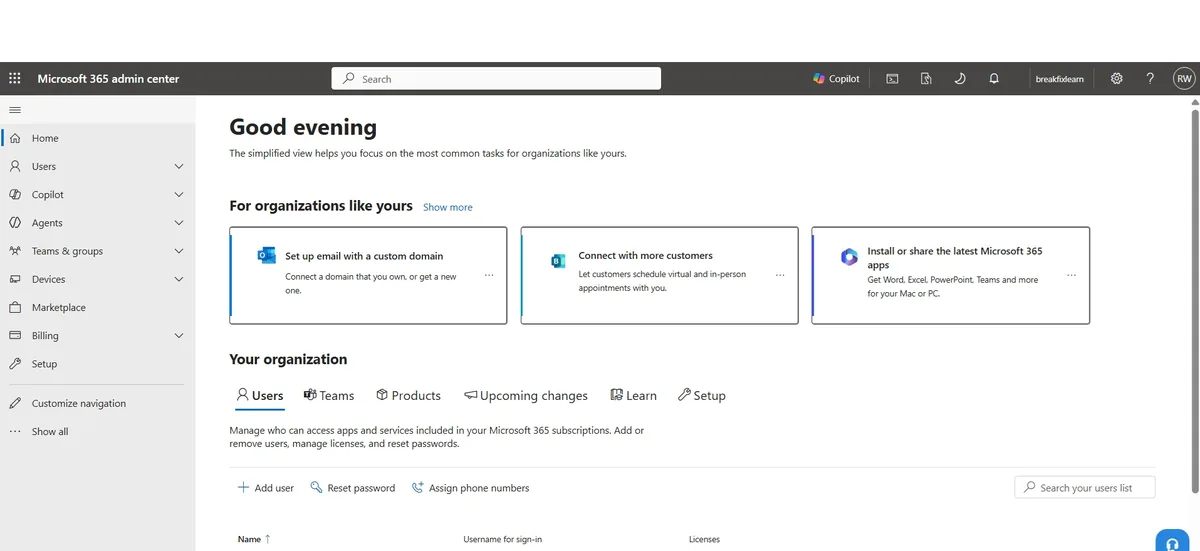Switch to the Products tab
Image resolution: width=1200 pixels, height=551 pixels.
click(x=408, y=396)
